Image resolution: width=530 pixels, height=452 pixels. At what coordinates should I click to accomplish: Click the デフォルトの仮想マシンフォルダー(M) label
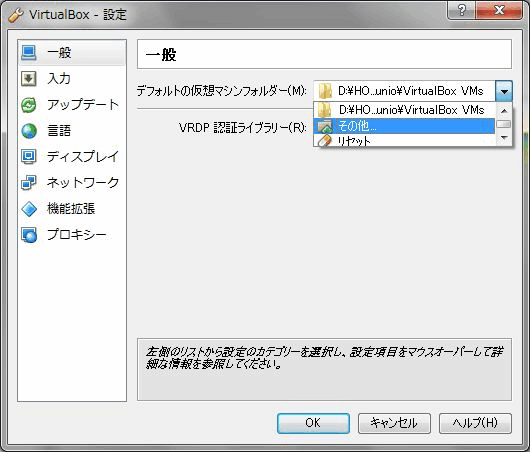pos(222,91)
